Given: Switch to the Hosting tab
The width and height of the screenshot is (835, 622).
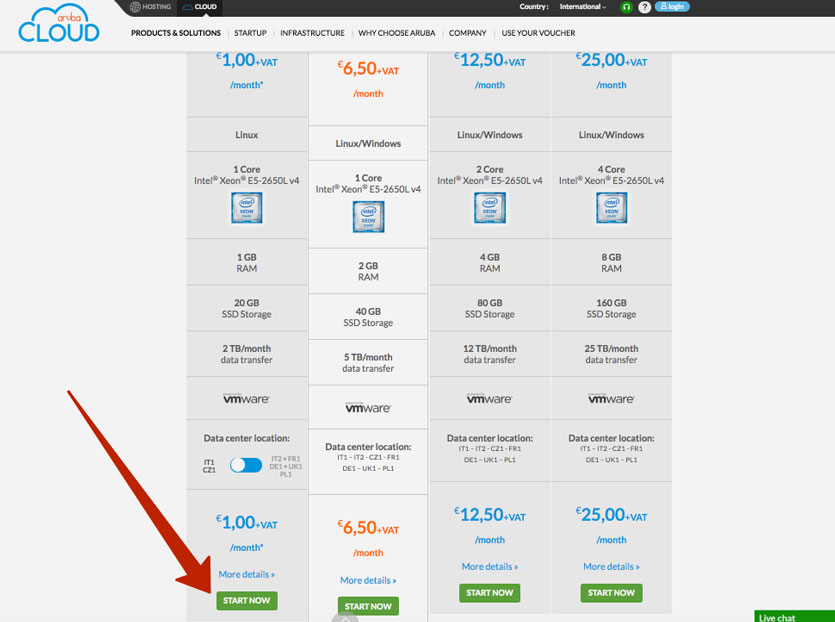Looking at the screenshot, I should [151, 7].
